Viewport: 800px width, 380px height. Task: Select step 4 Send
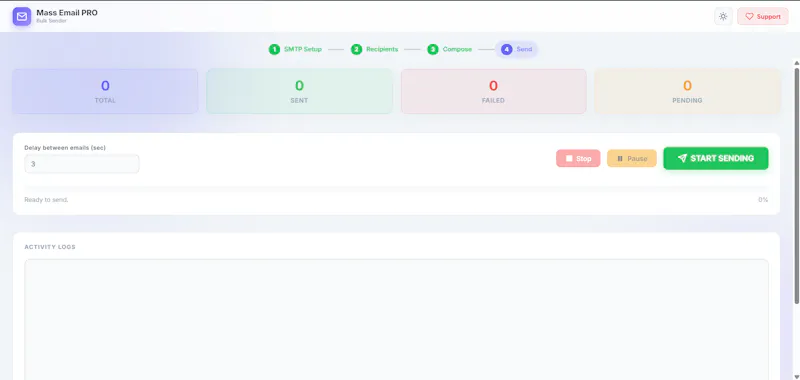516,49
